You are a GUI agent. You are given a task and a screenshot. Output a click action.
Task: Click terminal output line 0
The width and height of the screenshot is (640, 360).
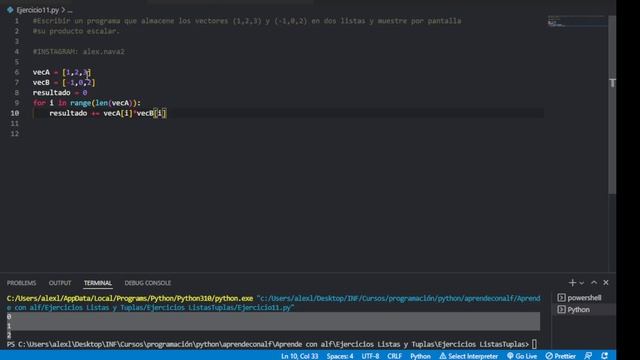click(x=9, y=317)
